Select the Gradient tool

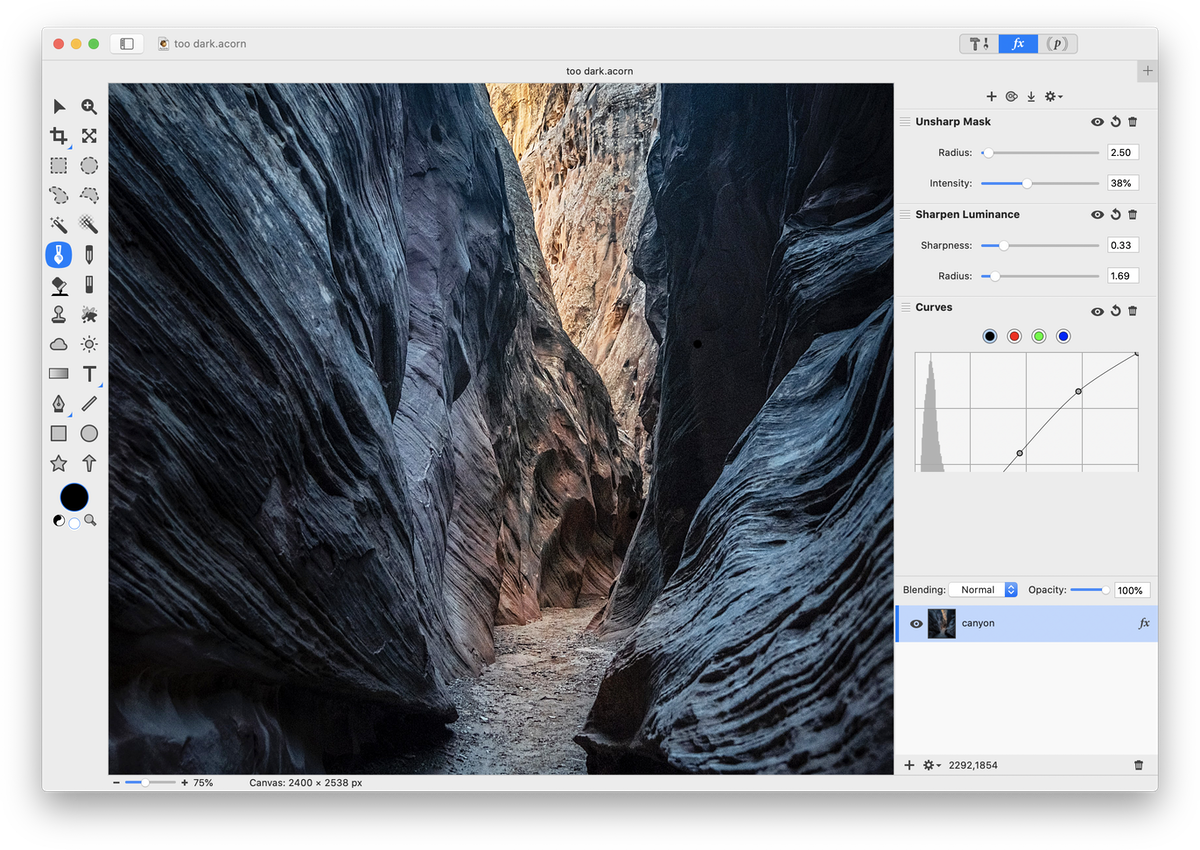[x=59, y=374]
